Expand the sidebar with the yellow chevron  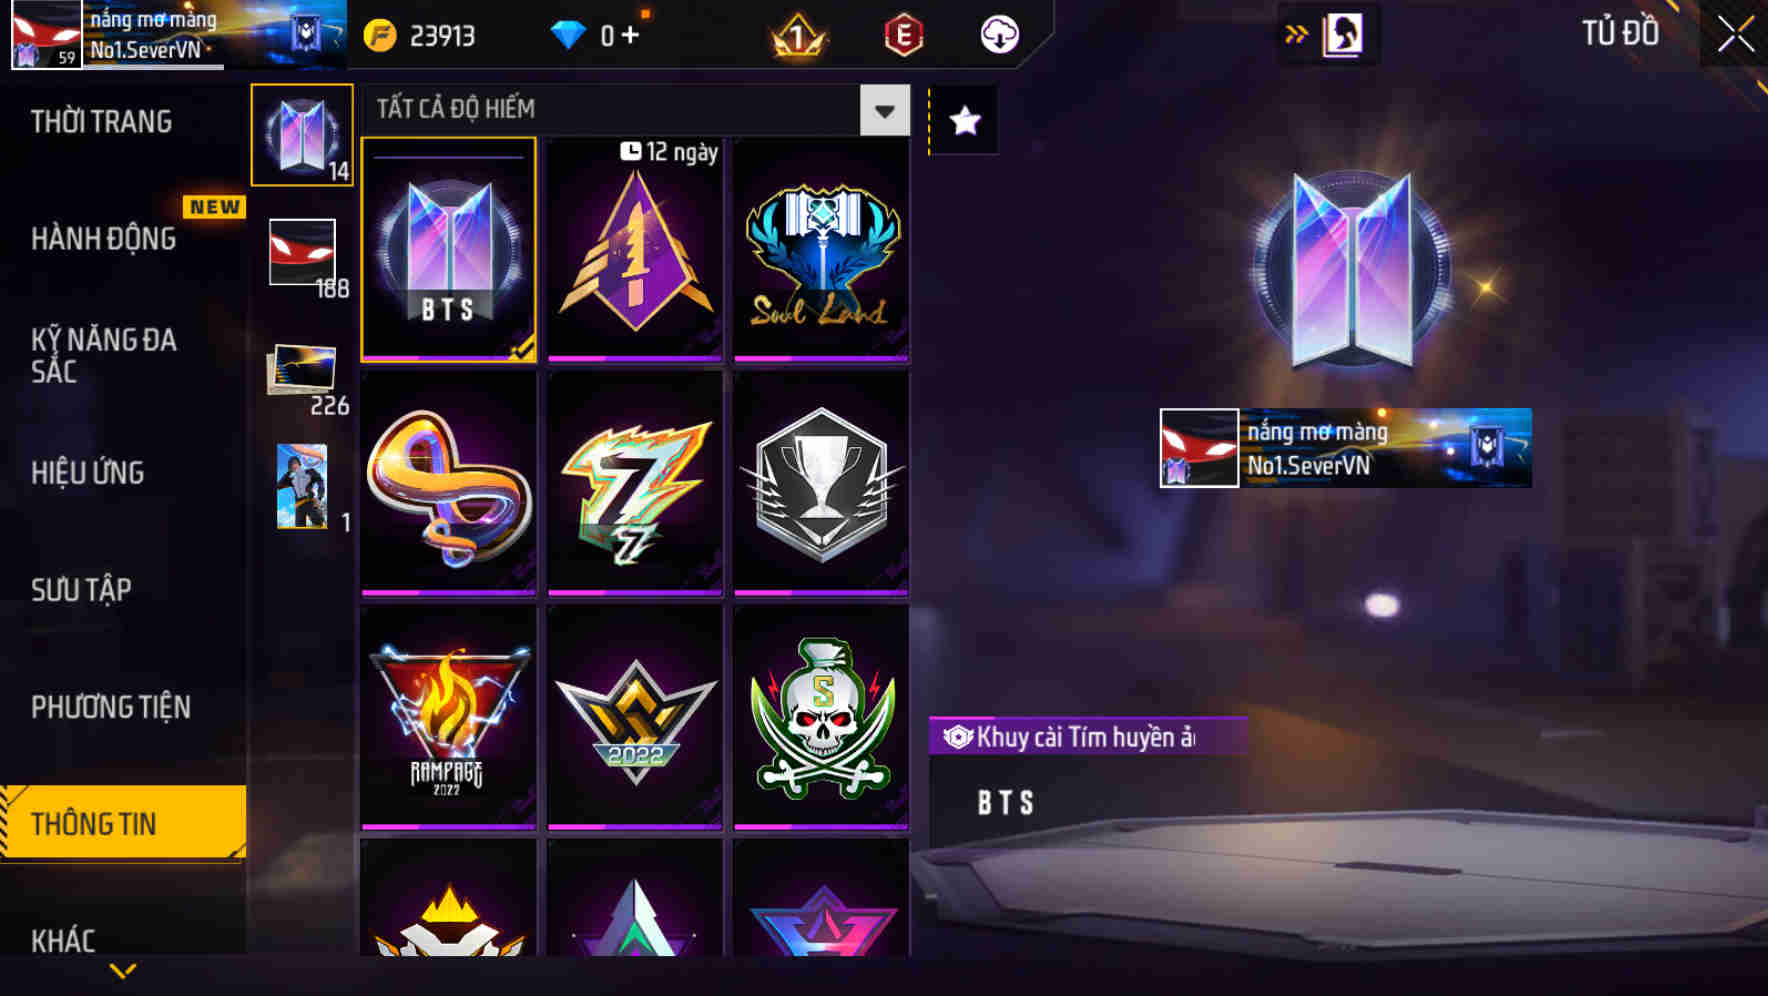[123, 970]
